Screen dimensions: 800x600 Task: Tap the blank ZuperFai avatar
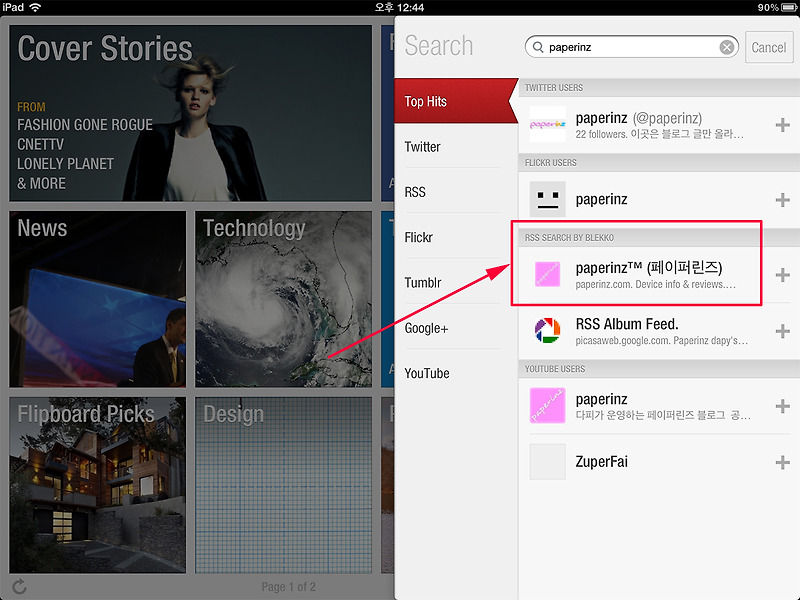click(x=547, y=462)
